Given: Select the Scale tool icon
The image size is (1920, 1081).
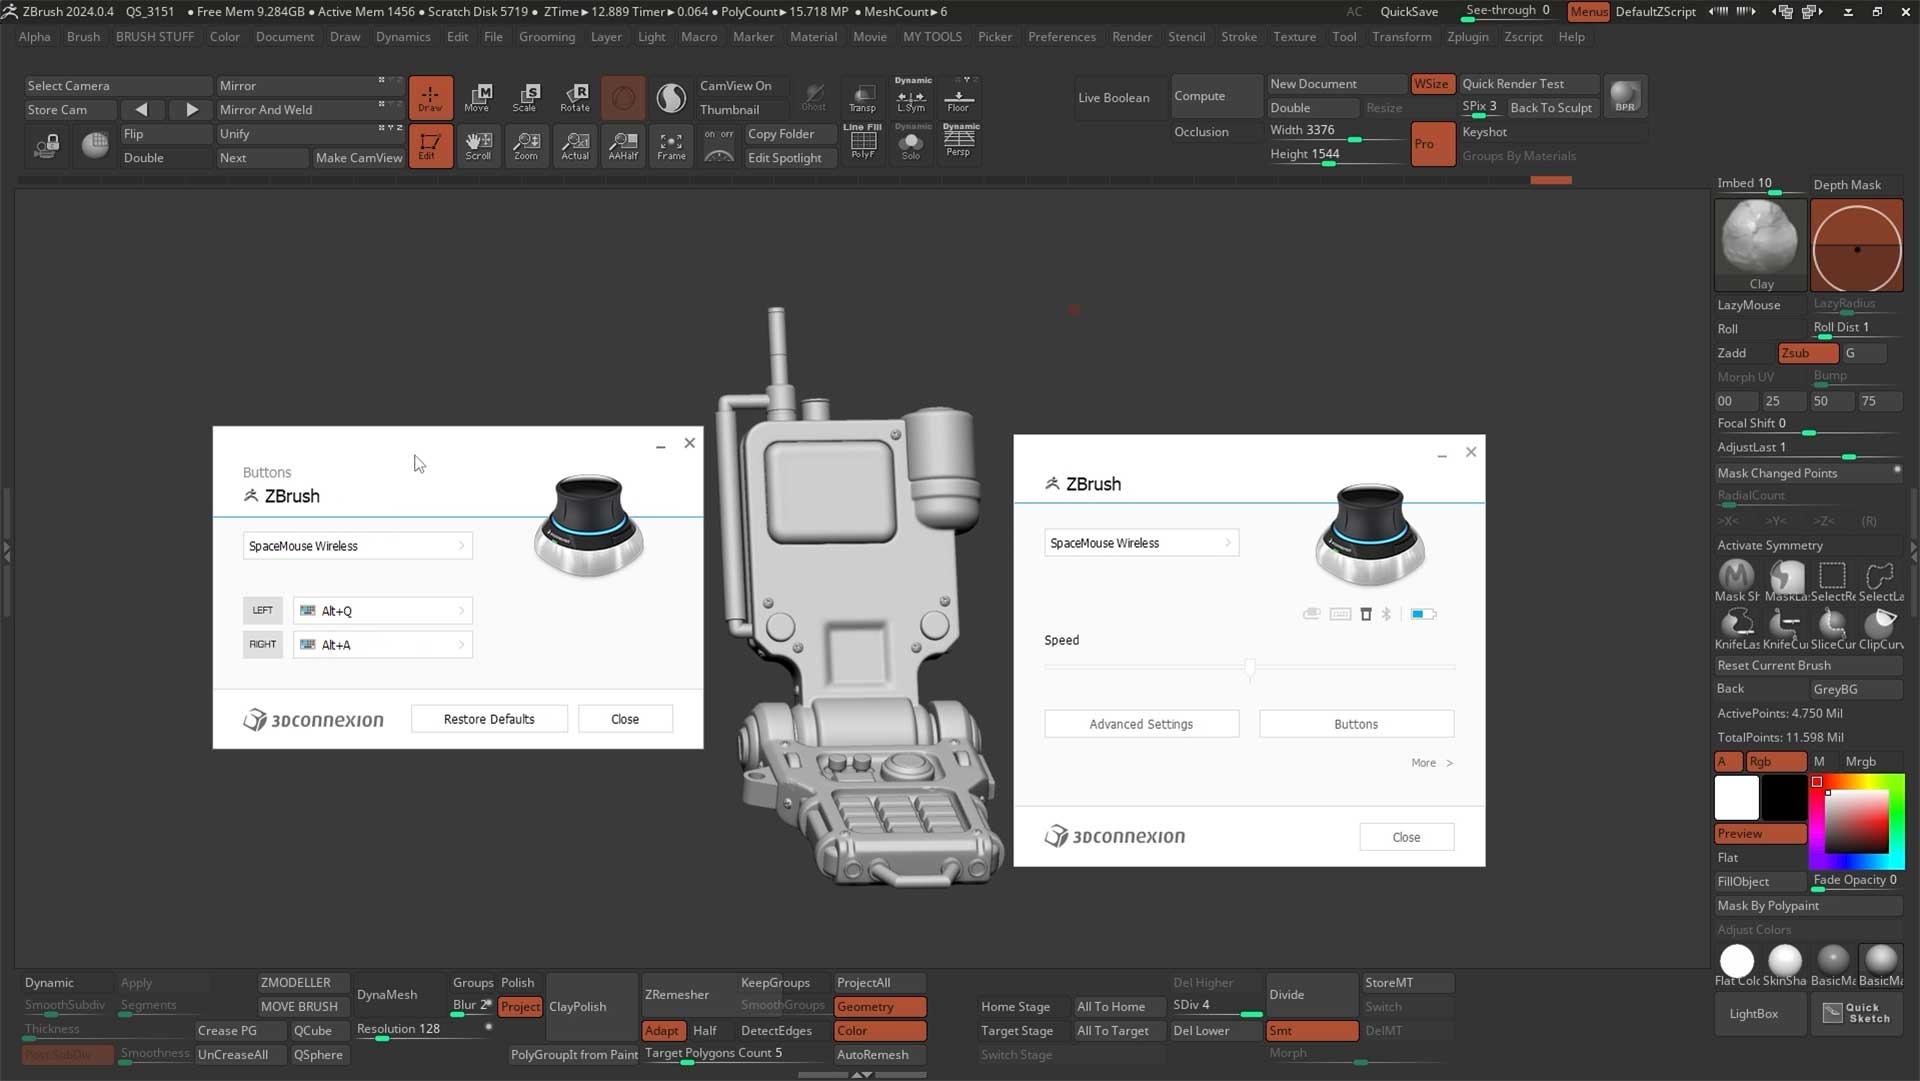Looking at the screenshot, I should coord(526,97).
